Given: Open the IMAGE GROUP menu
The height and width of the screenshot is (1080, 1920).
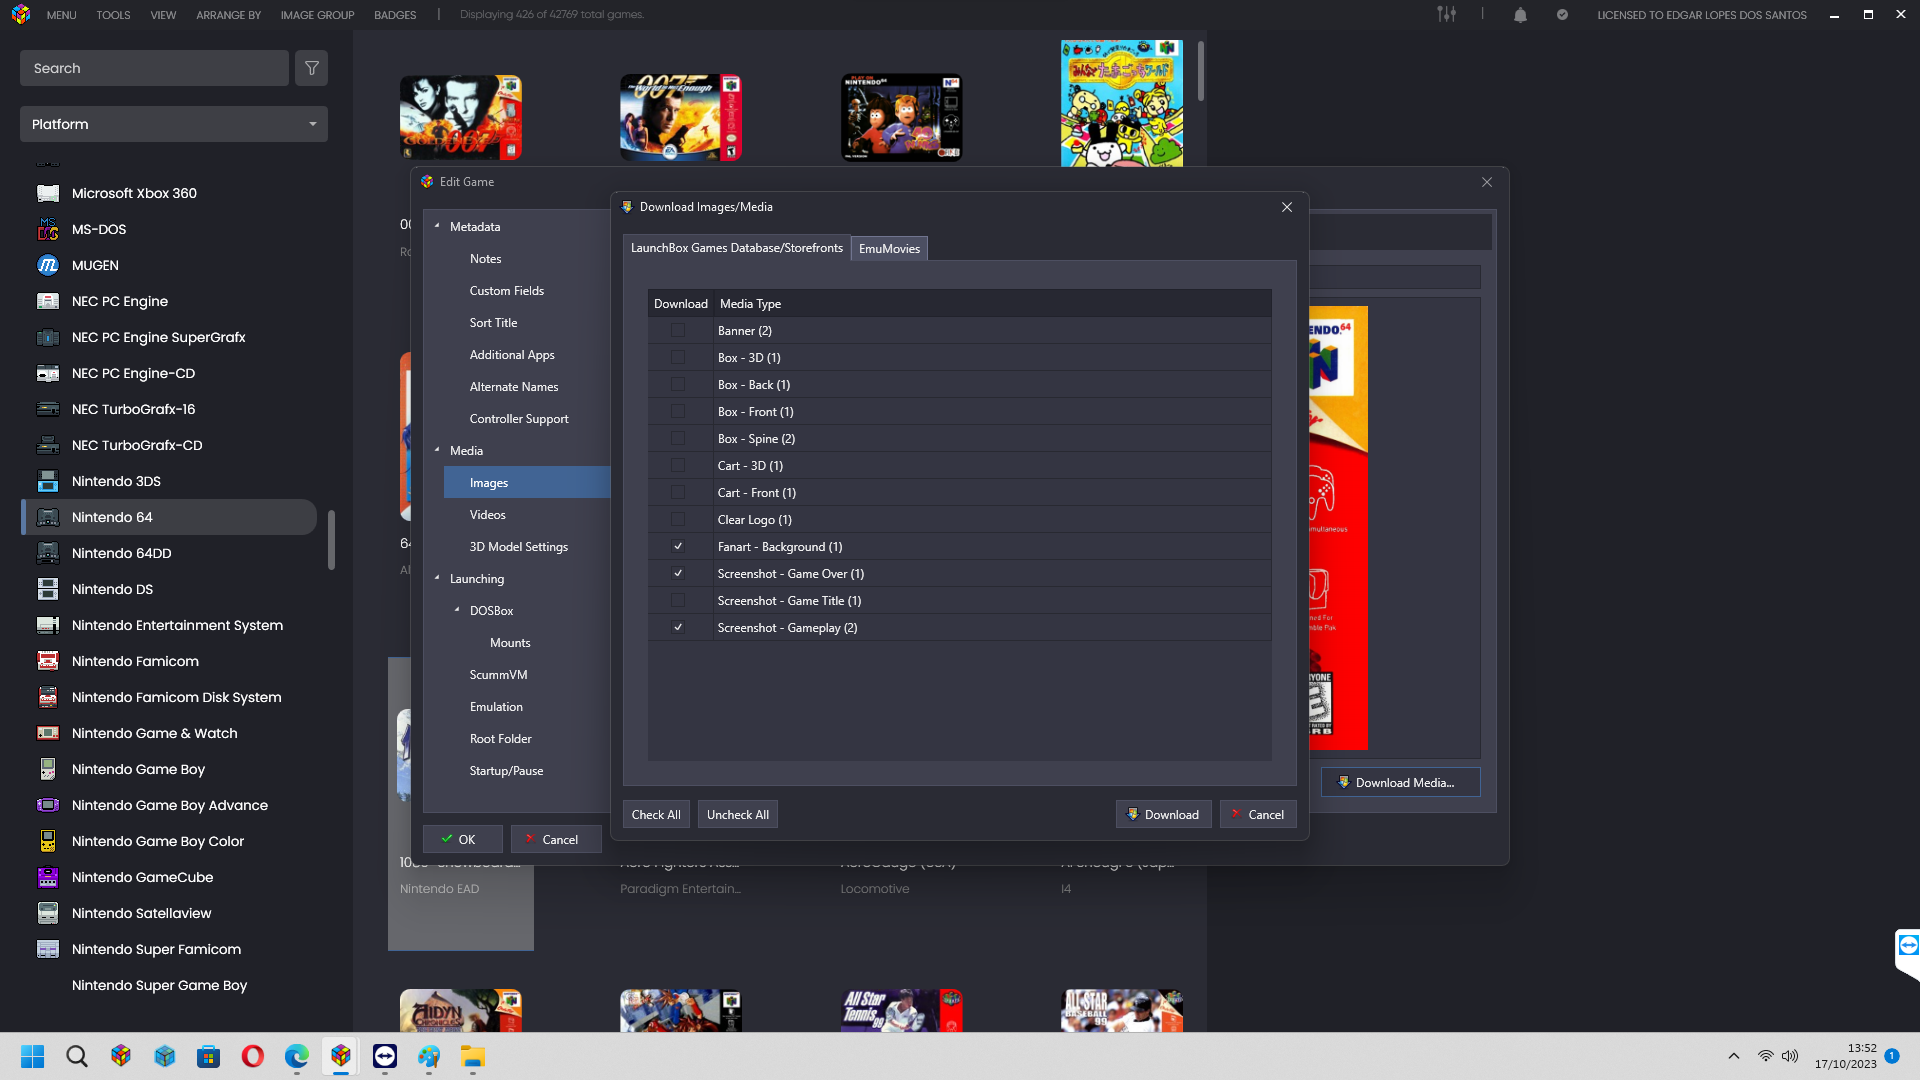Looking at the screenshot, I should coord(317,15).
